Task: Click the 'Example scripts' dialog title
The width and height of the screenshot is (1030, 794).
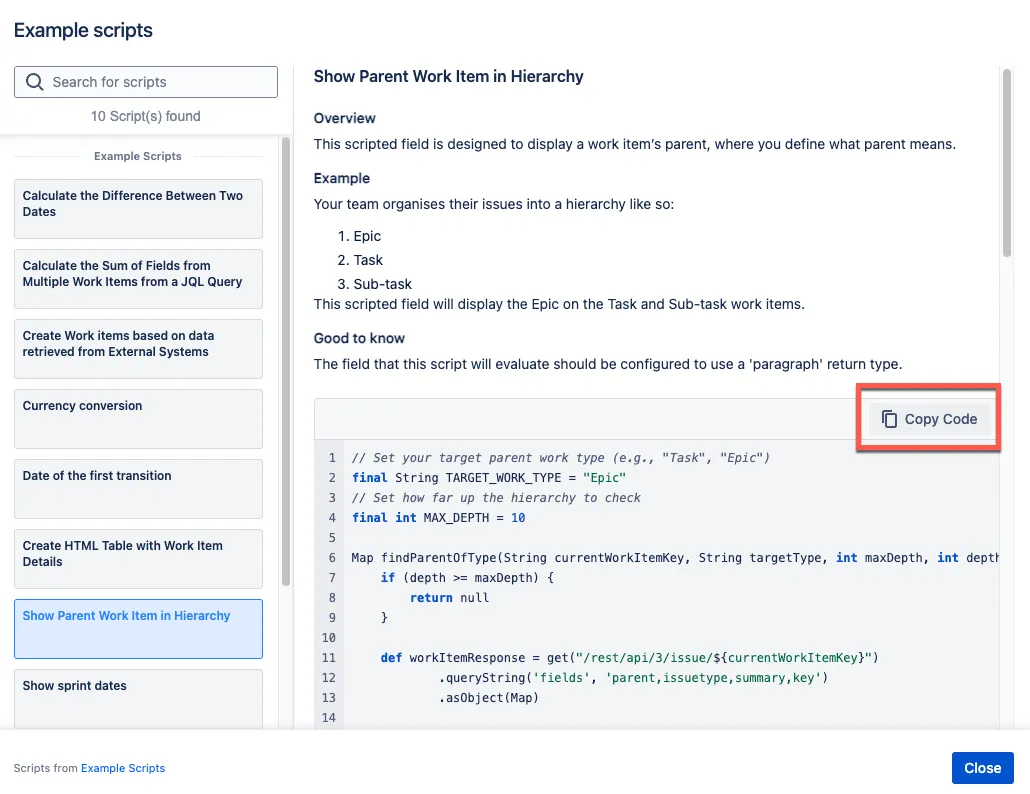Action: pyautogui.click(x=83, y=30)
